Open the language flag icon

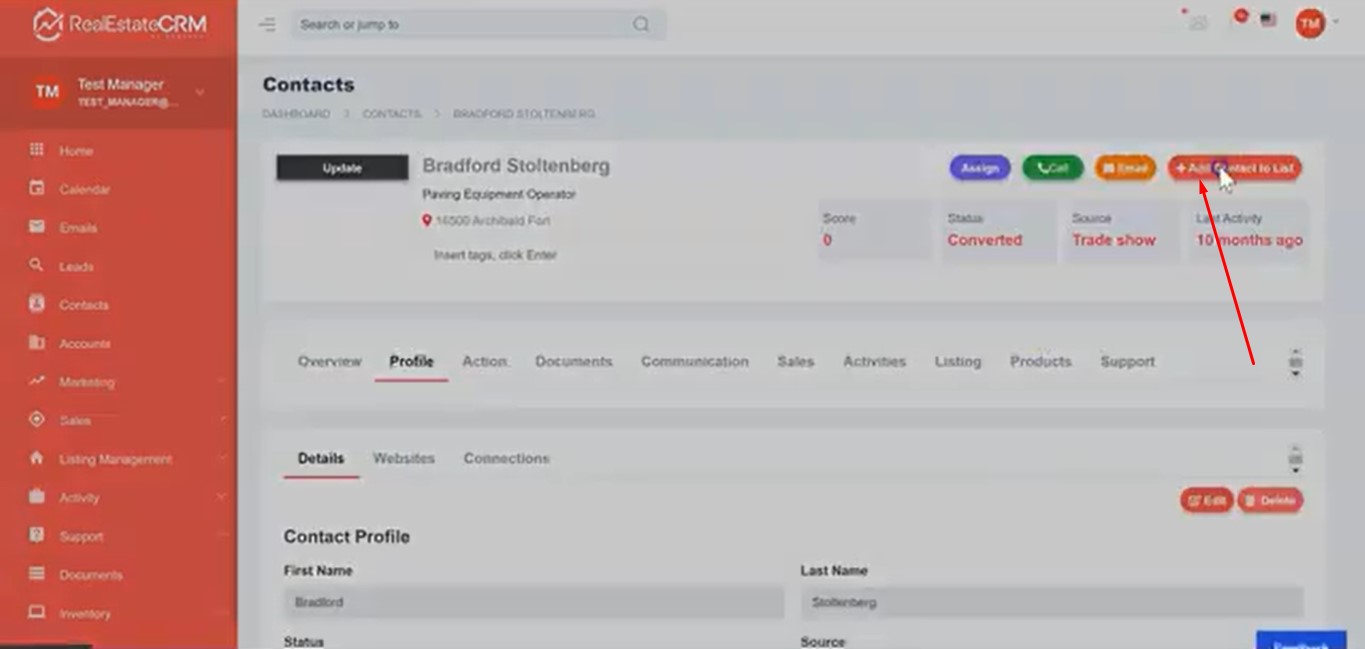[1268, 20]
